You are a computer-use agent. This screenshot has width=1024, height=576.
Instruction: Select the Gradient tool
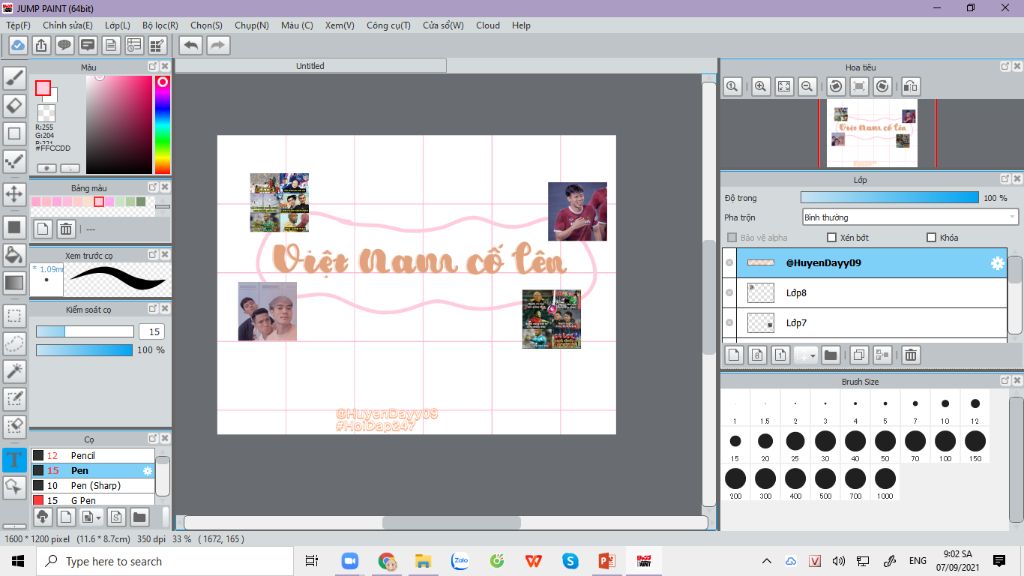click(x=14, y=282)
